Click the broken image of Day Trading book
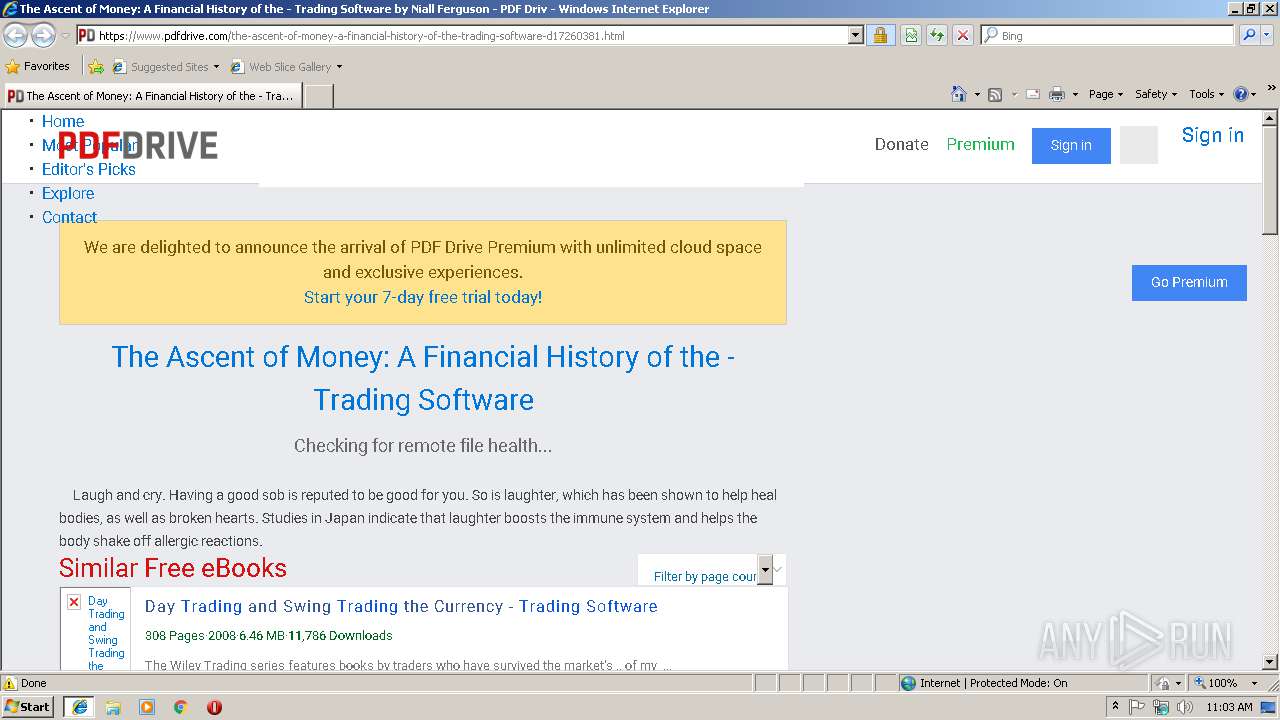1280x720 pixels. point(74,602)
